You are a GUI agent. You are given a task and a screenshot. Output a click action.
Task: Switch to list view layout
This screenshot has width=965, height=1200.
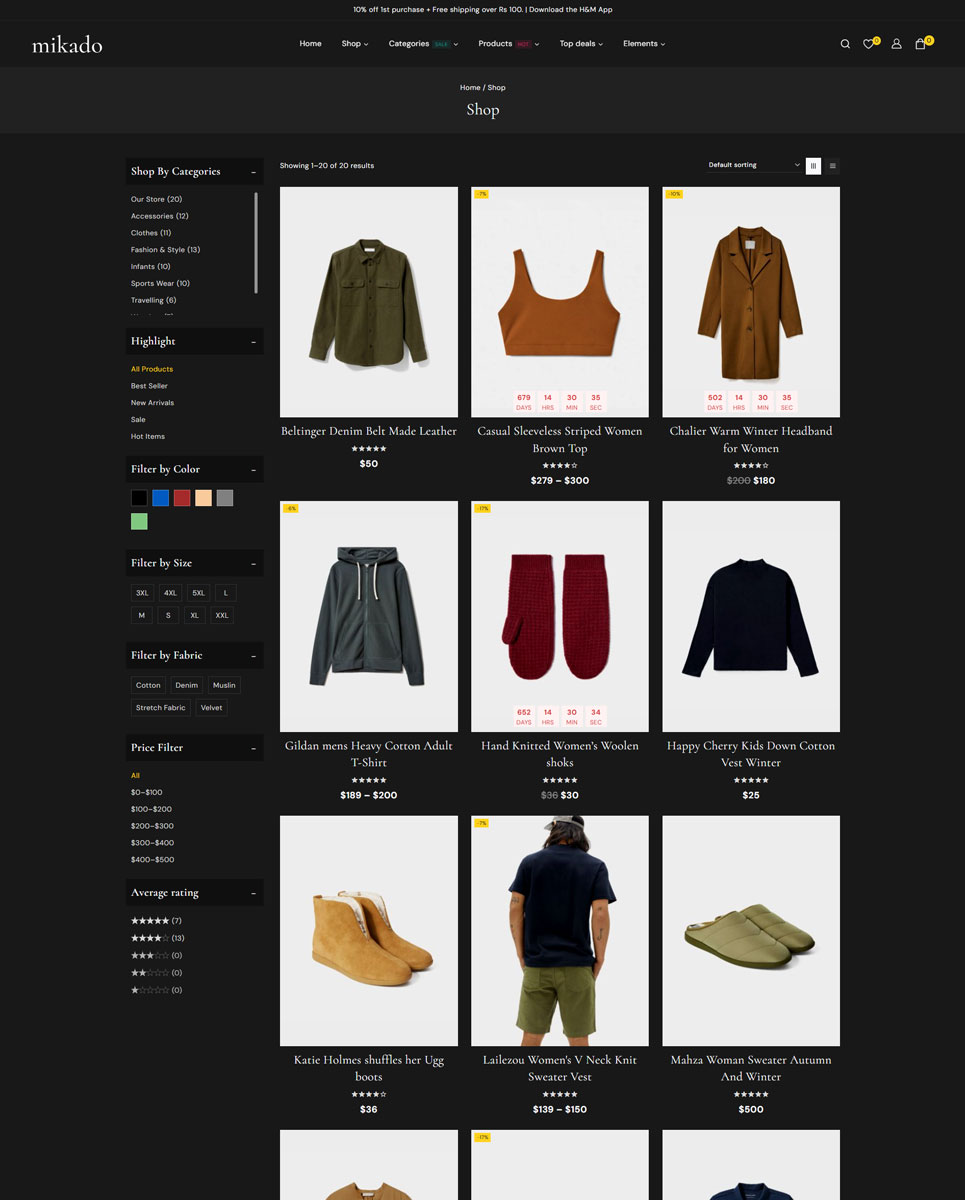(832, 166)
